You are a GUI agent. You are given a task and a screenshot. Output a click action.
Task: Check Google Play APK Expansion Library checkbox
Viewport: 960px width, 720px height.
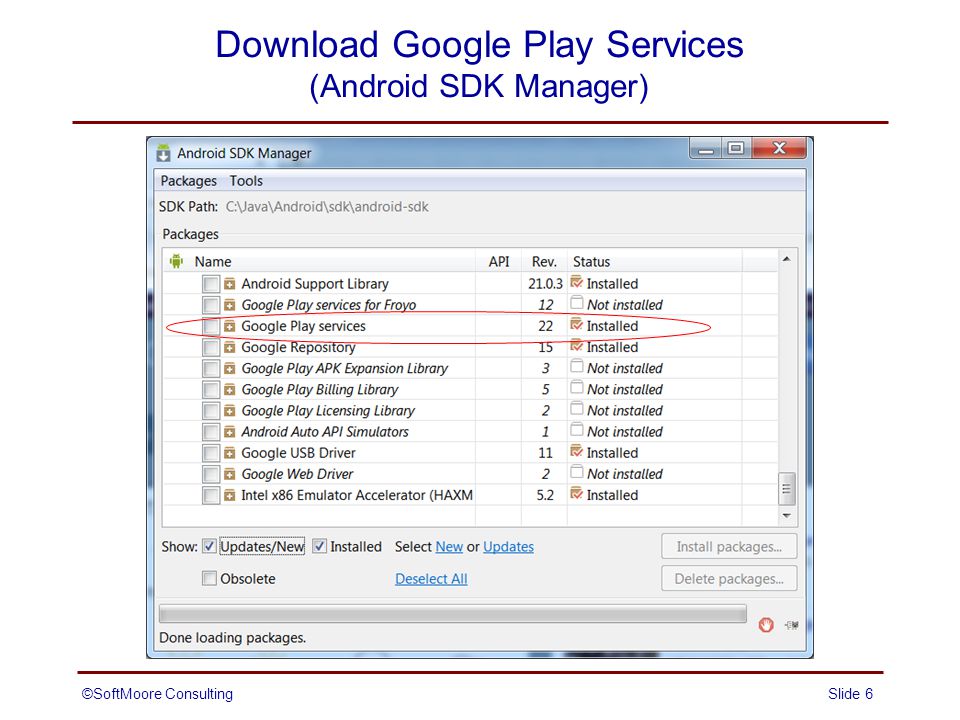[x=211, y=369]
